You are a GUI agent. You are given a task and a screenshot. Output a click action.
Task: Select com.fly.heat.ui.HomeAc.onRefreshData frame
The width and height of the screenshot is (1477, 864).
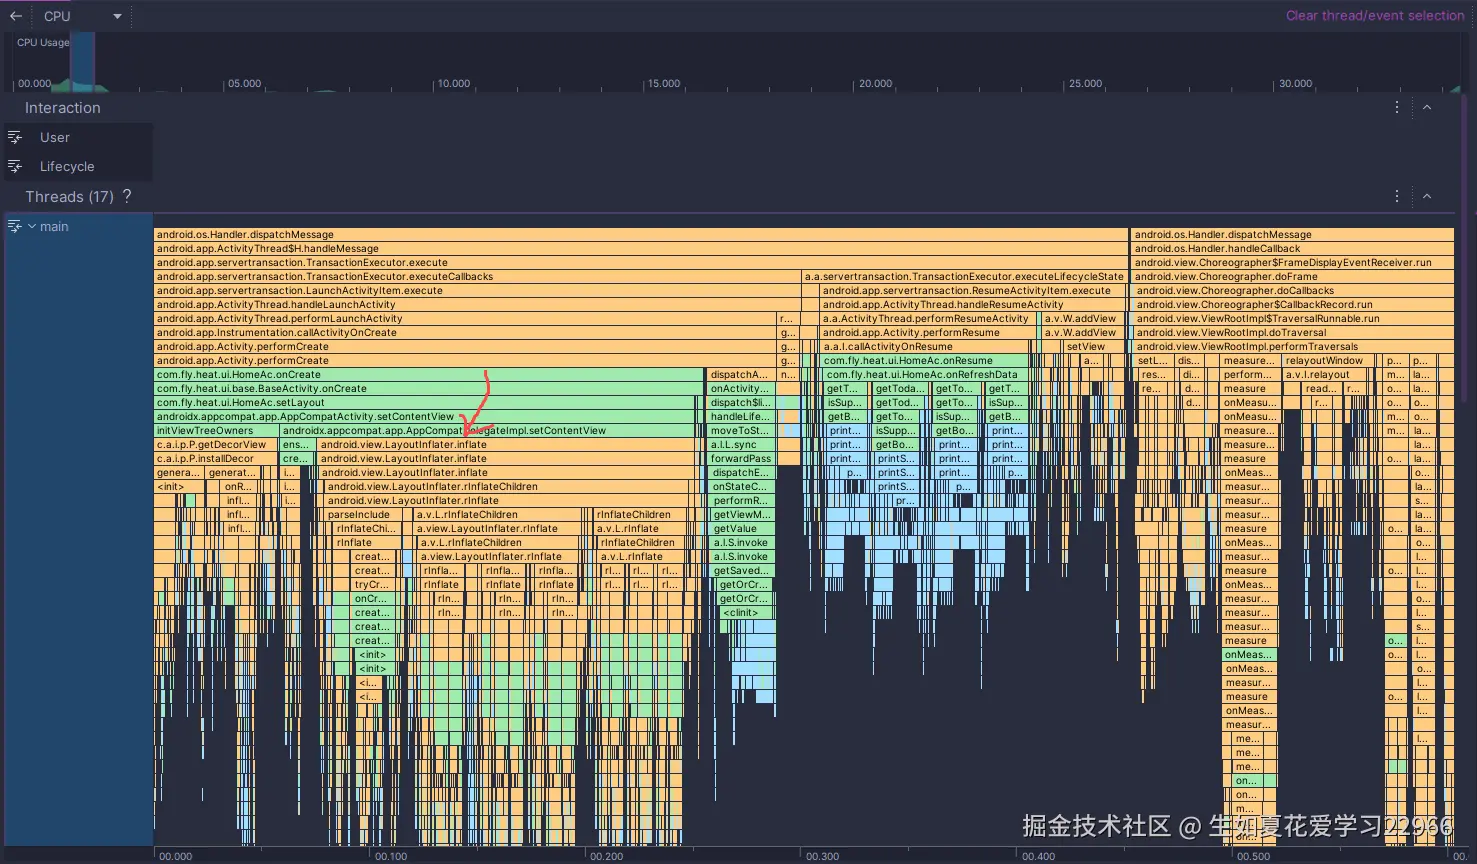click(925, 374)
